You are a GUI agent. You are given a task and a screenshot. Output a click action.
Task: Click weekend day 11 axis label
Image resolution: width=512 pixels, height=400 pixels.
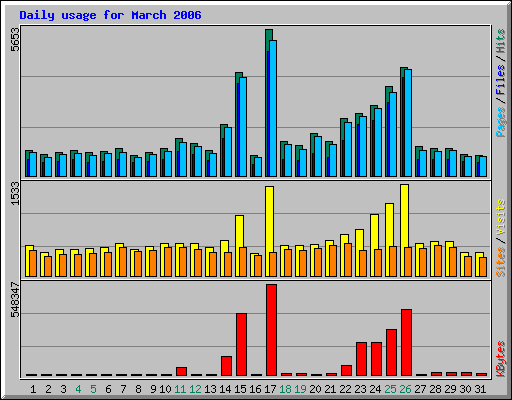[x=180, y=389]
